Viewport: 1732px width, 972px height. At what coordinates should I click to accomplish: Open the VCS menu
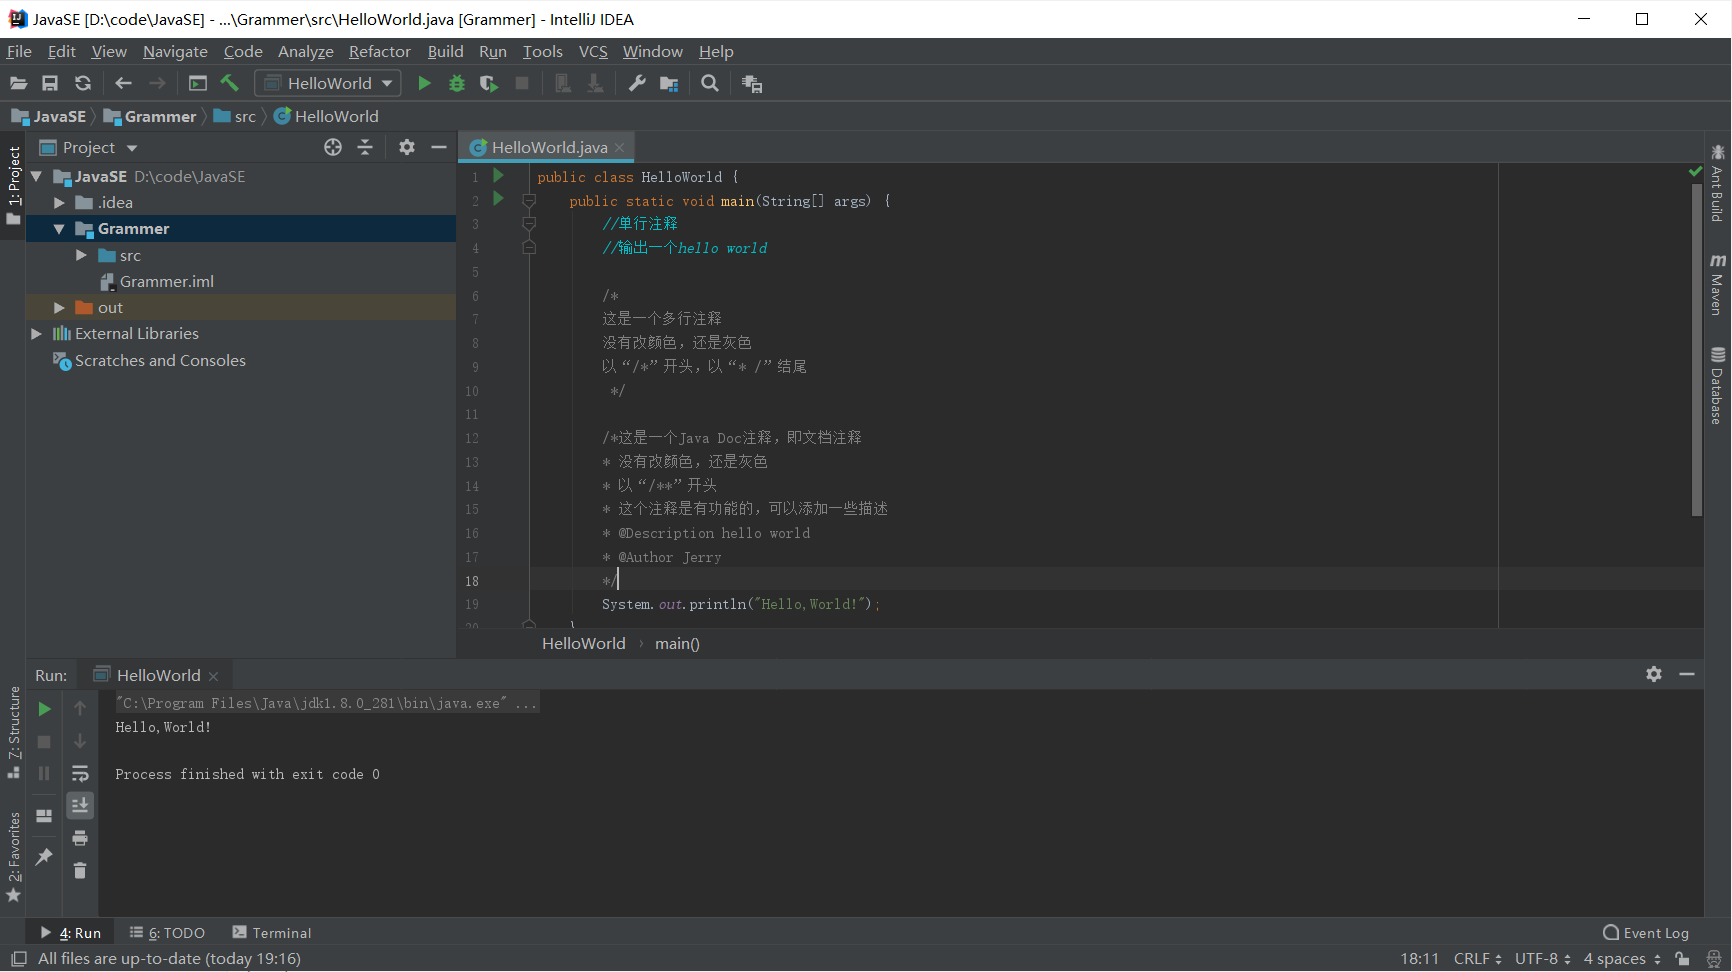tap(593, 51)
